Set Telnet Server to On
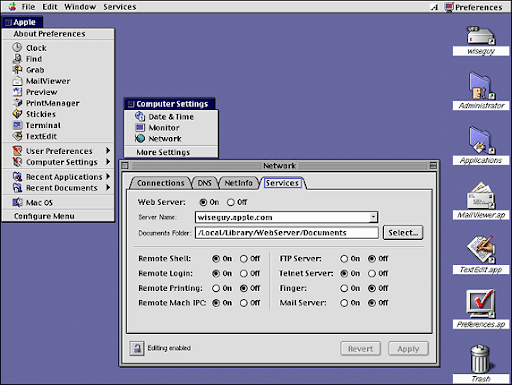The image size is (512, 385). (344, 274)
